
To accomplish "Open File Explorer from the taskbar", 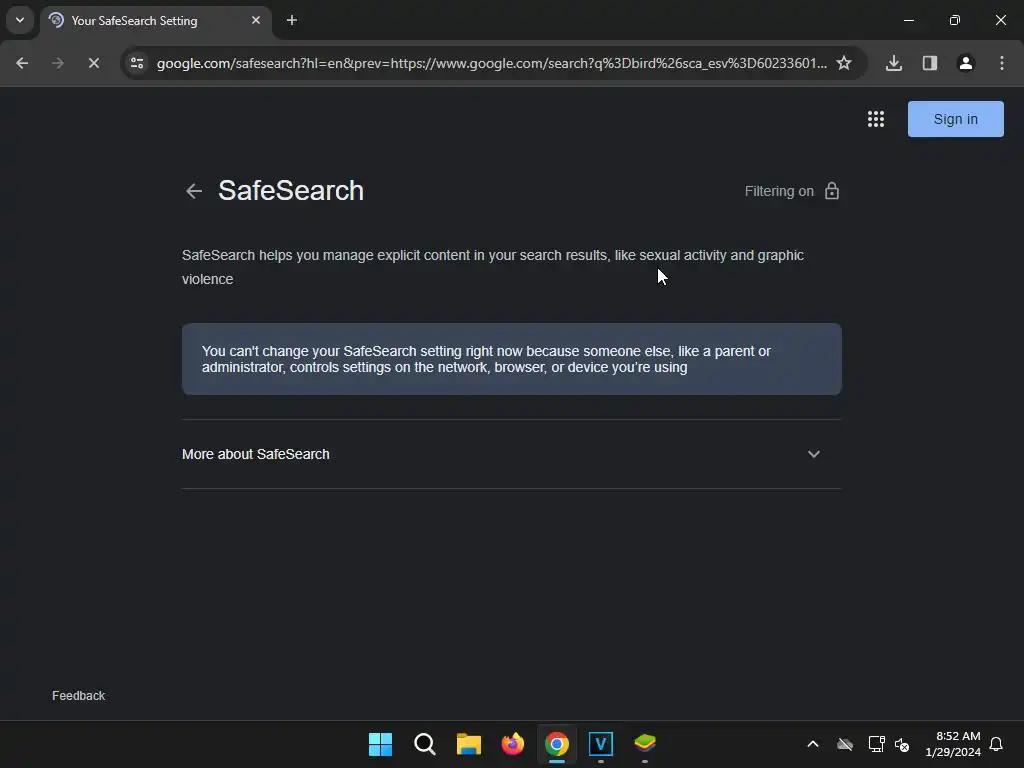I will [468, 744].
